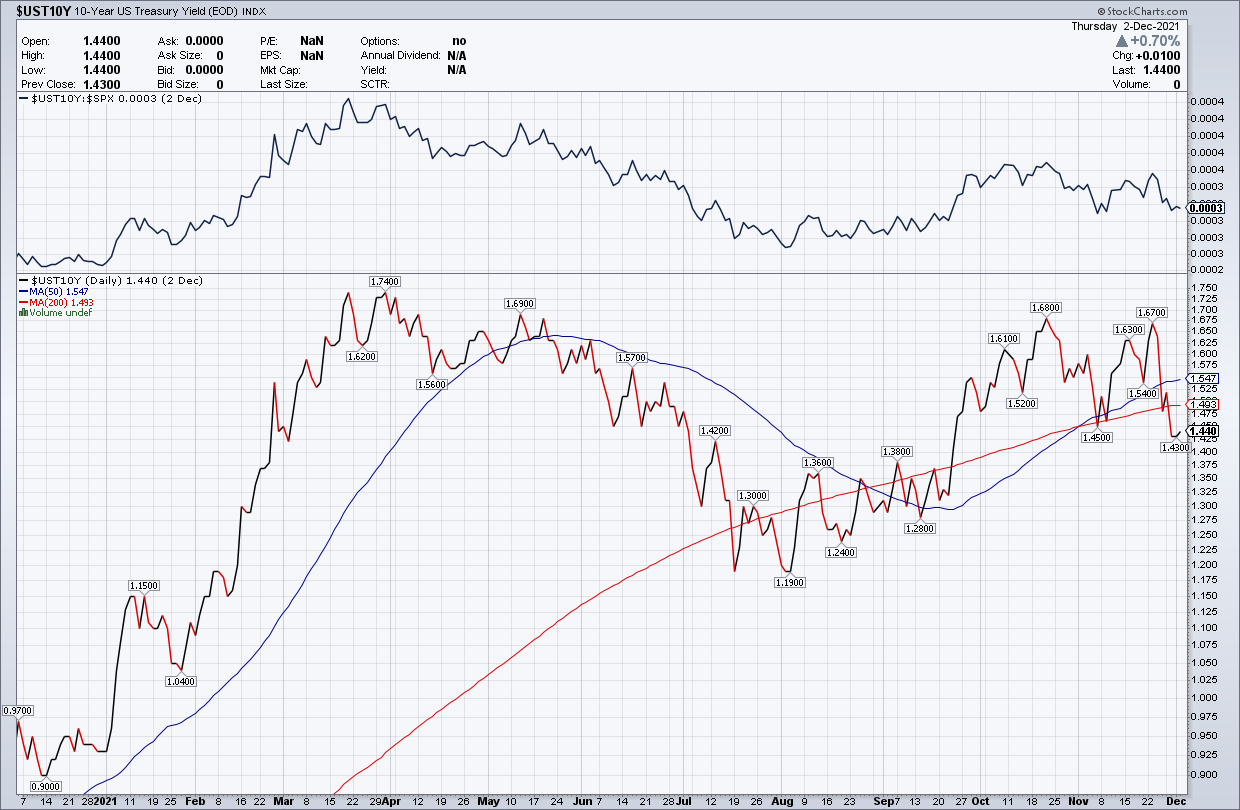The height and width of the screenshot is (810, 1240).
Task: Click the 1.3800 price label in September
Action: [x=897, y=452]
